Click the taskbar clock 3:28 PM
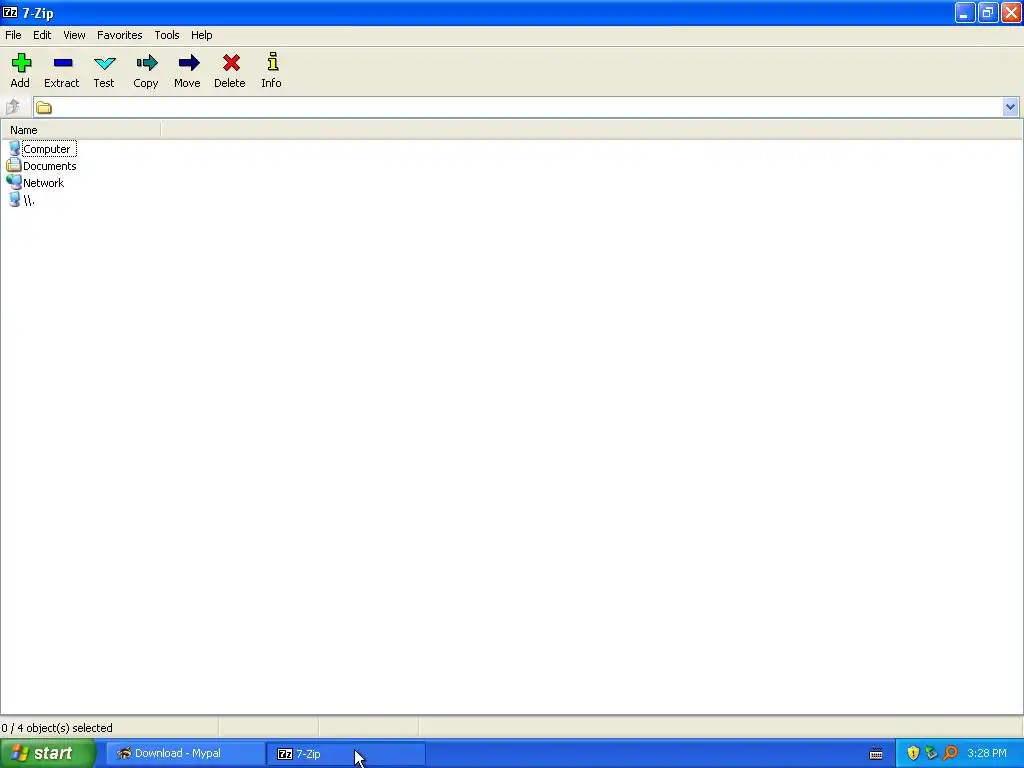 987,753
